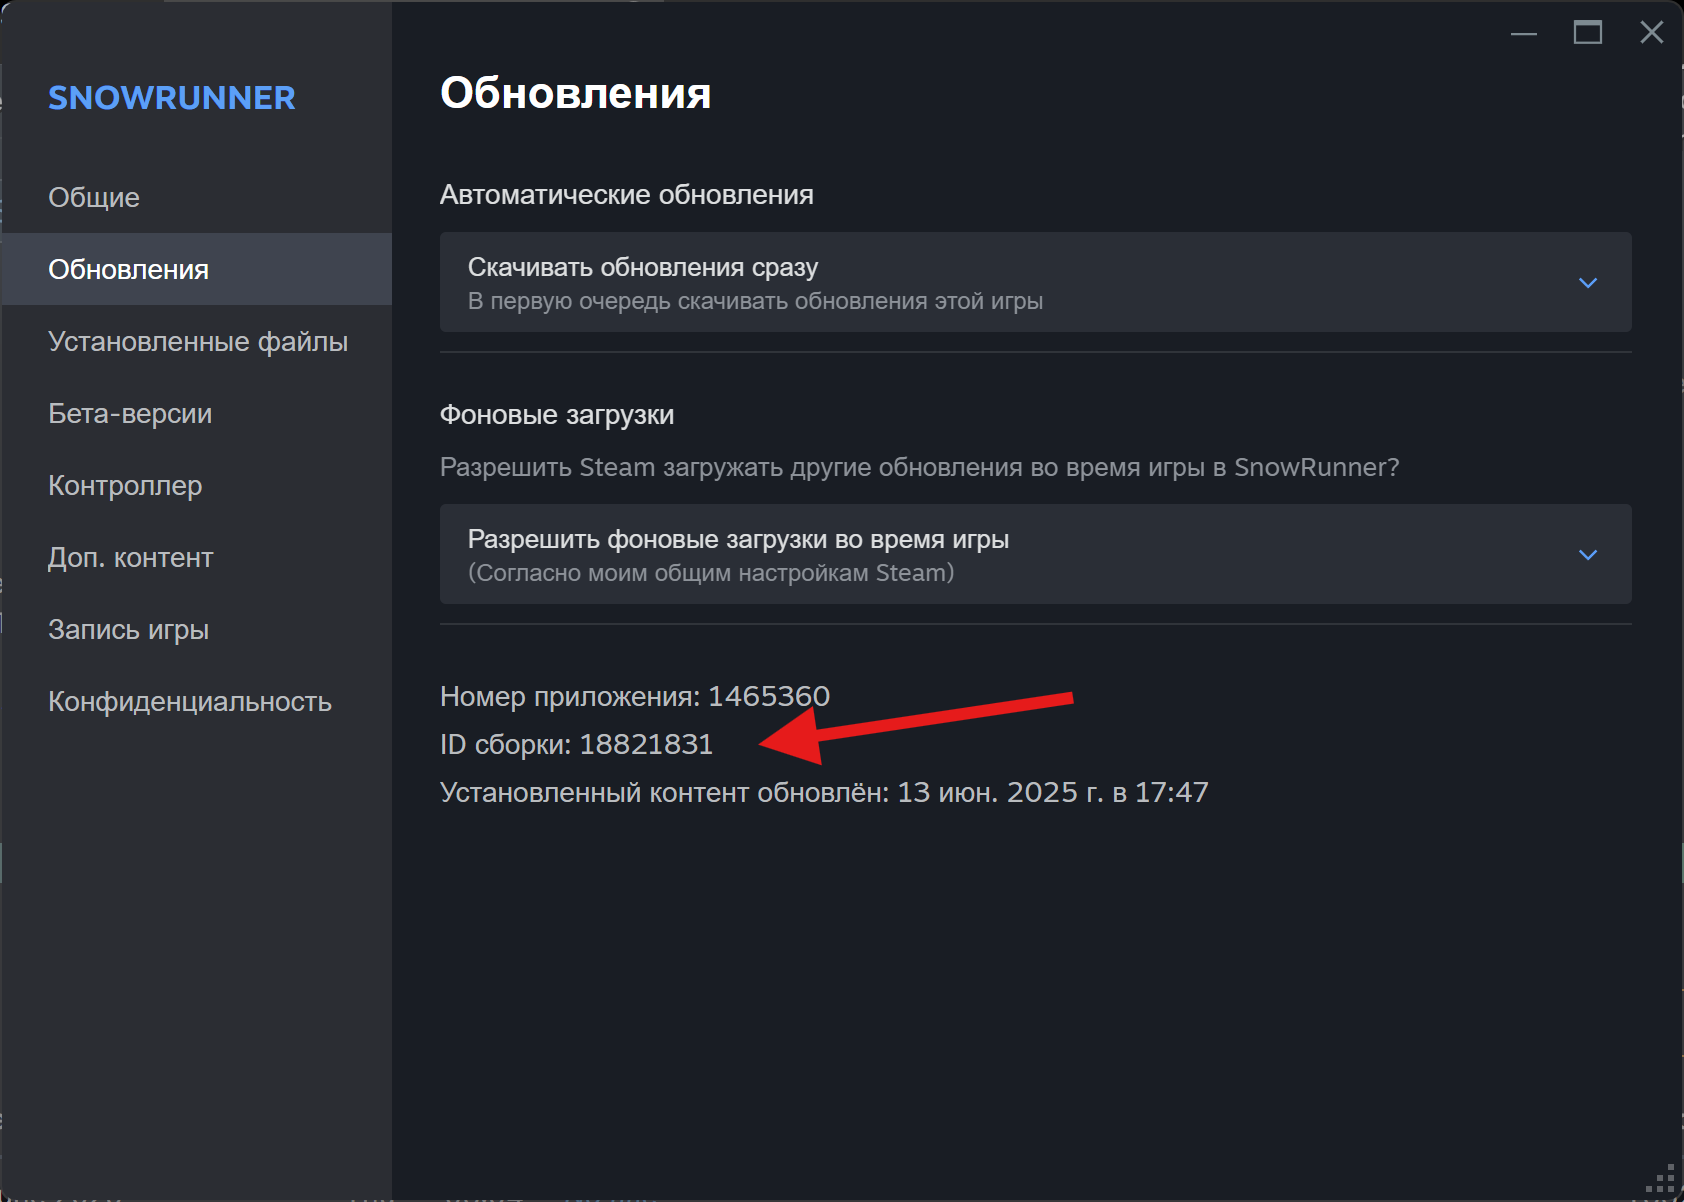The height and width of the screenshot is (1202, 1684).
Task: Click the Фоновые загрузки heading
Action: (557, 414)
